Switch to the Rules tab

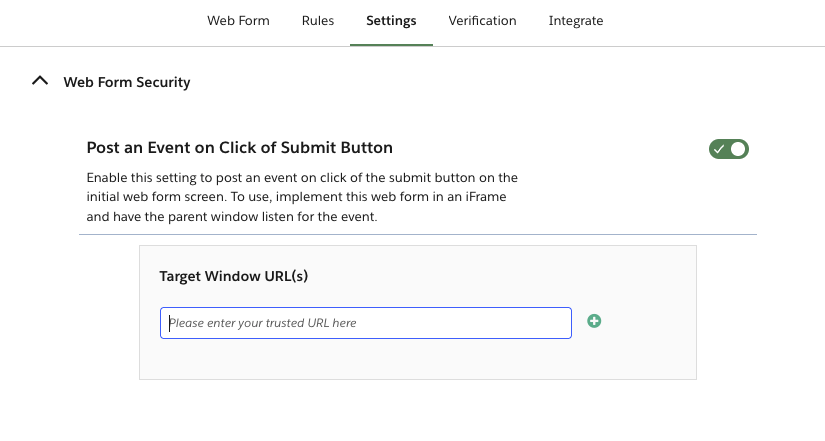pos(318,20)
